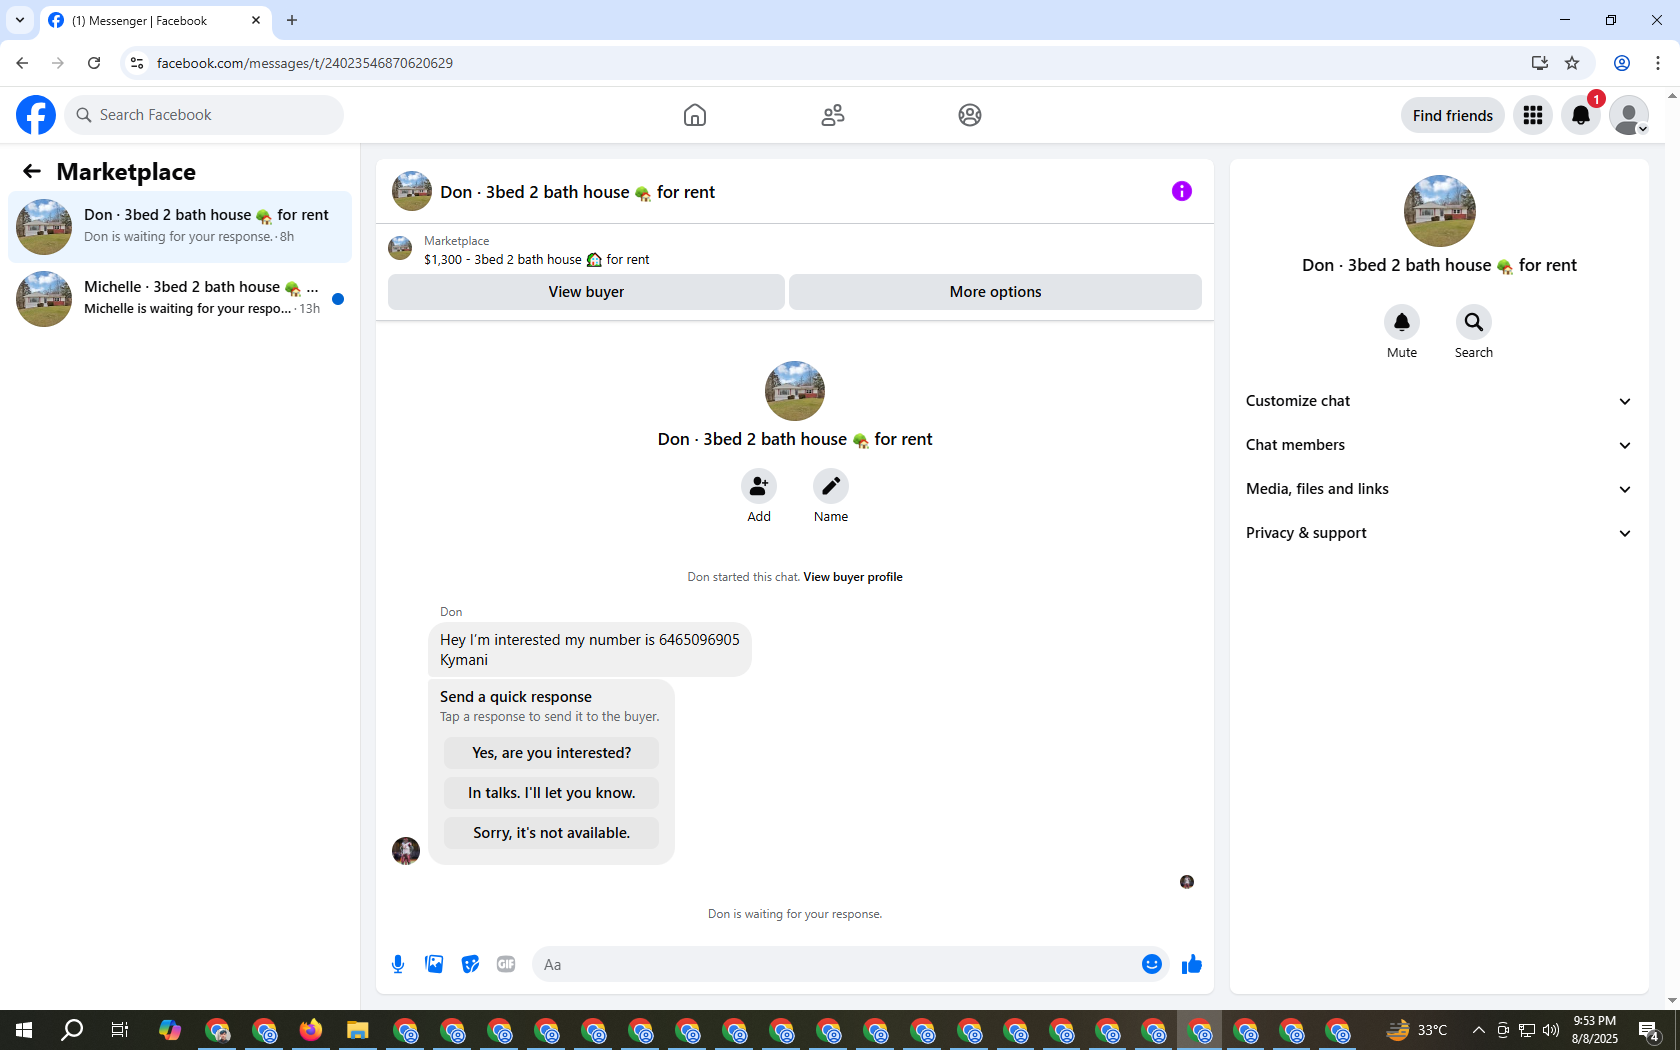Open Windows taskbar search
Image resolution: width=1680 pixels, height=1050 pixels.
click(x=72, y=1030)
